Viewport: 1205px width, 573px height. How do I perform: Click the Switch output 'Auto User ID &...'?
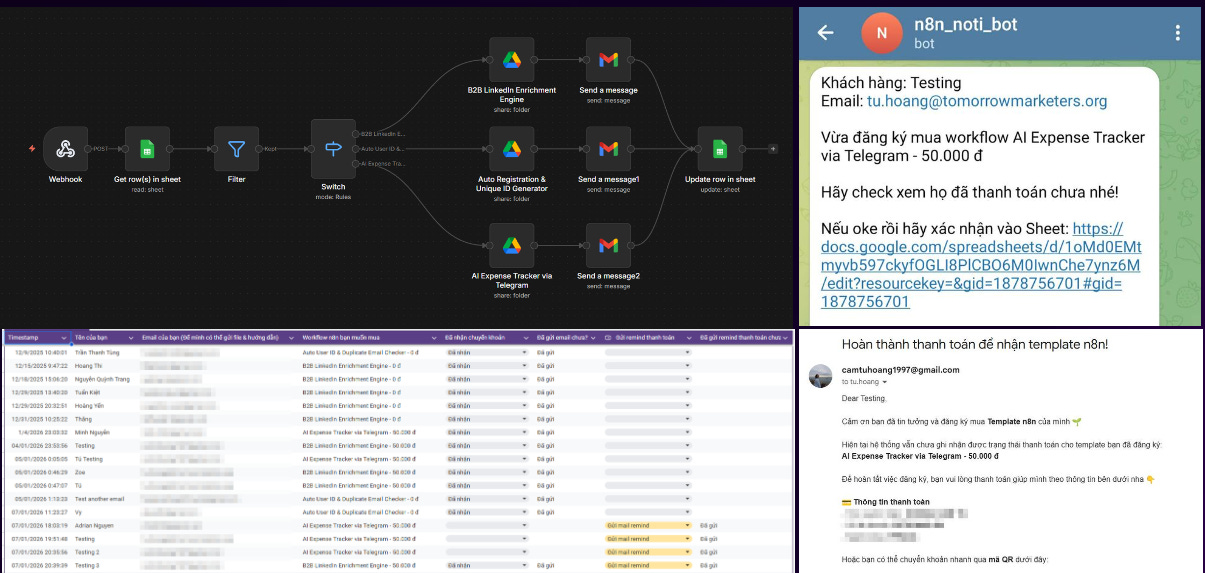click(x=381, y=149)
